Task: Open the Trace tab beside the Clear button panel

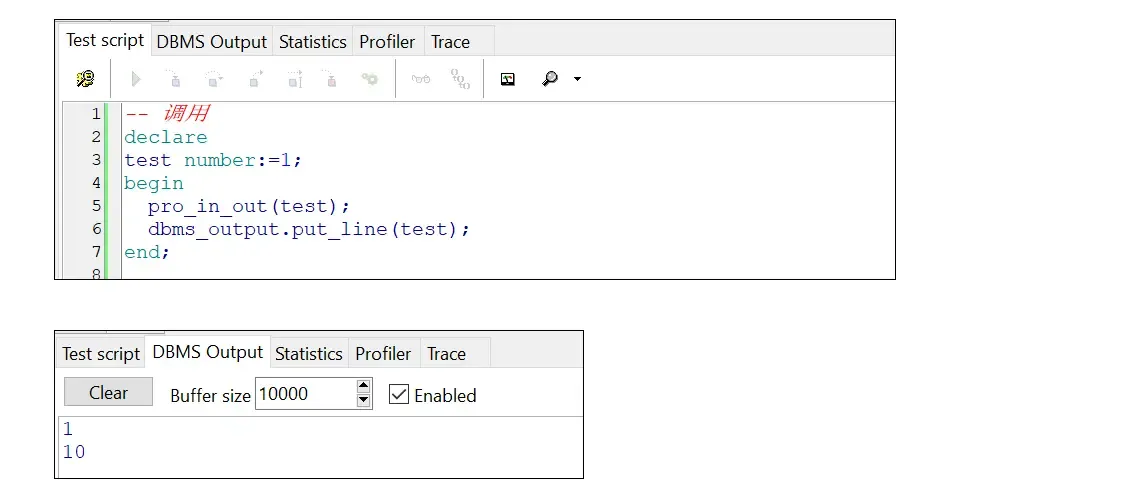Action: (446, 354)
